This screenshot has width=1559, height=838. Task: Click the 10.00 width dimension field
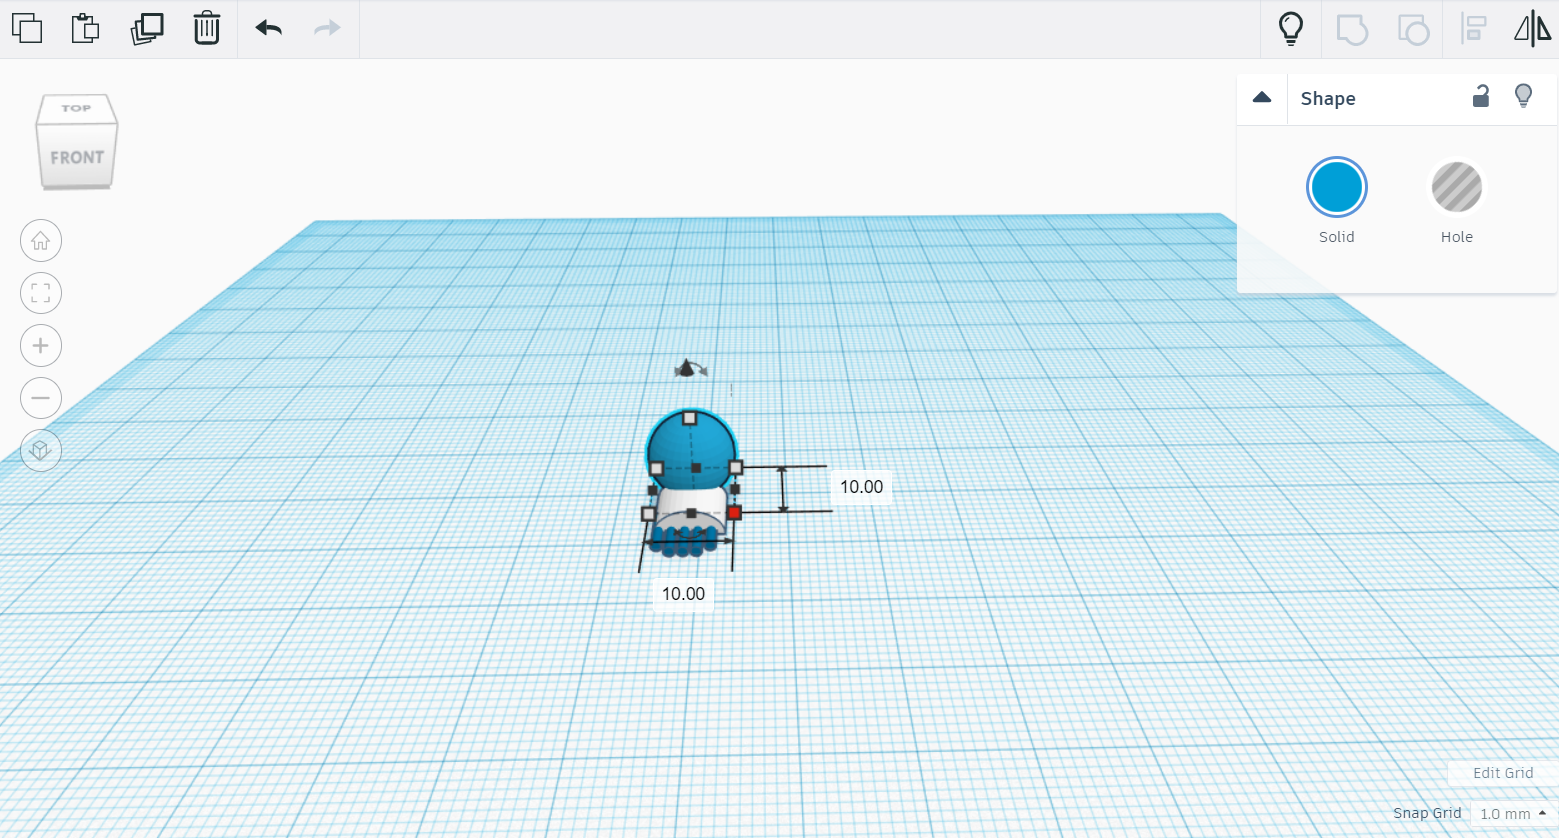[x=684, y=594]
